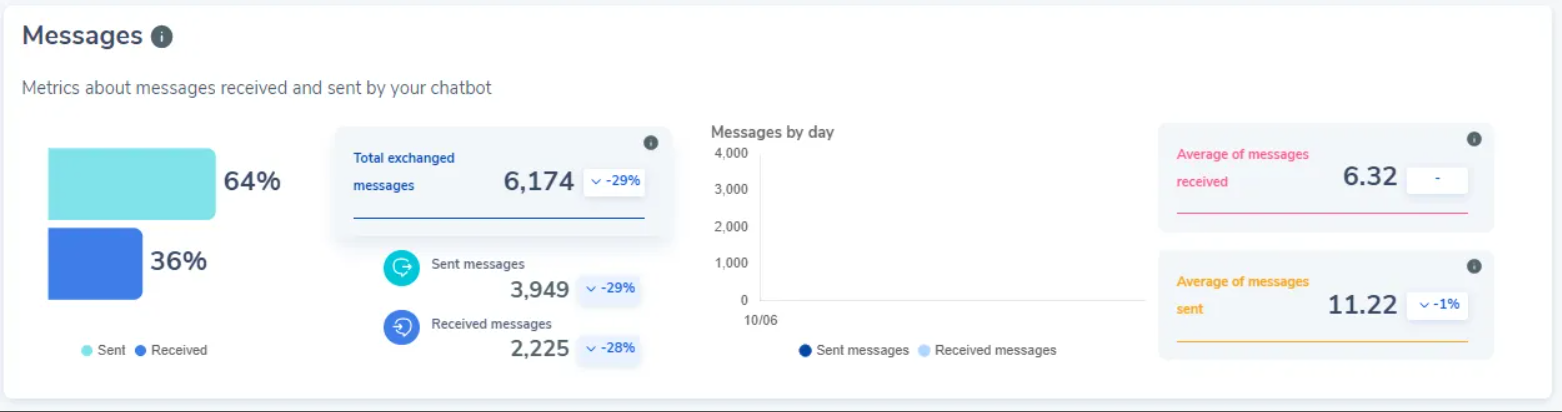Image resolution: width=1562 pixels, height=412 pixels.
Task: Click the blue 36% Received bar
Action: point(95,263)
